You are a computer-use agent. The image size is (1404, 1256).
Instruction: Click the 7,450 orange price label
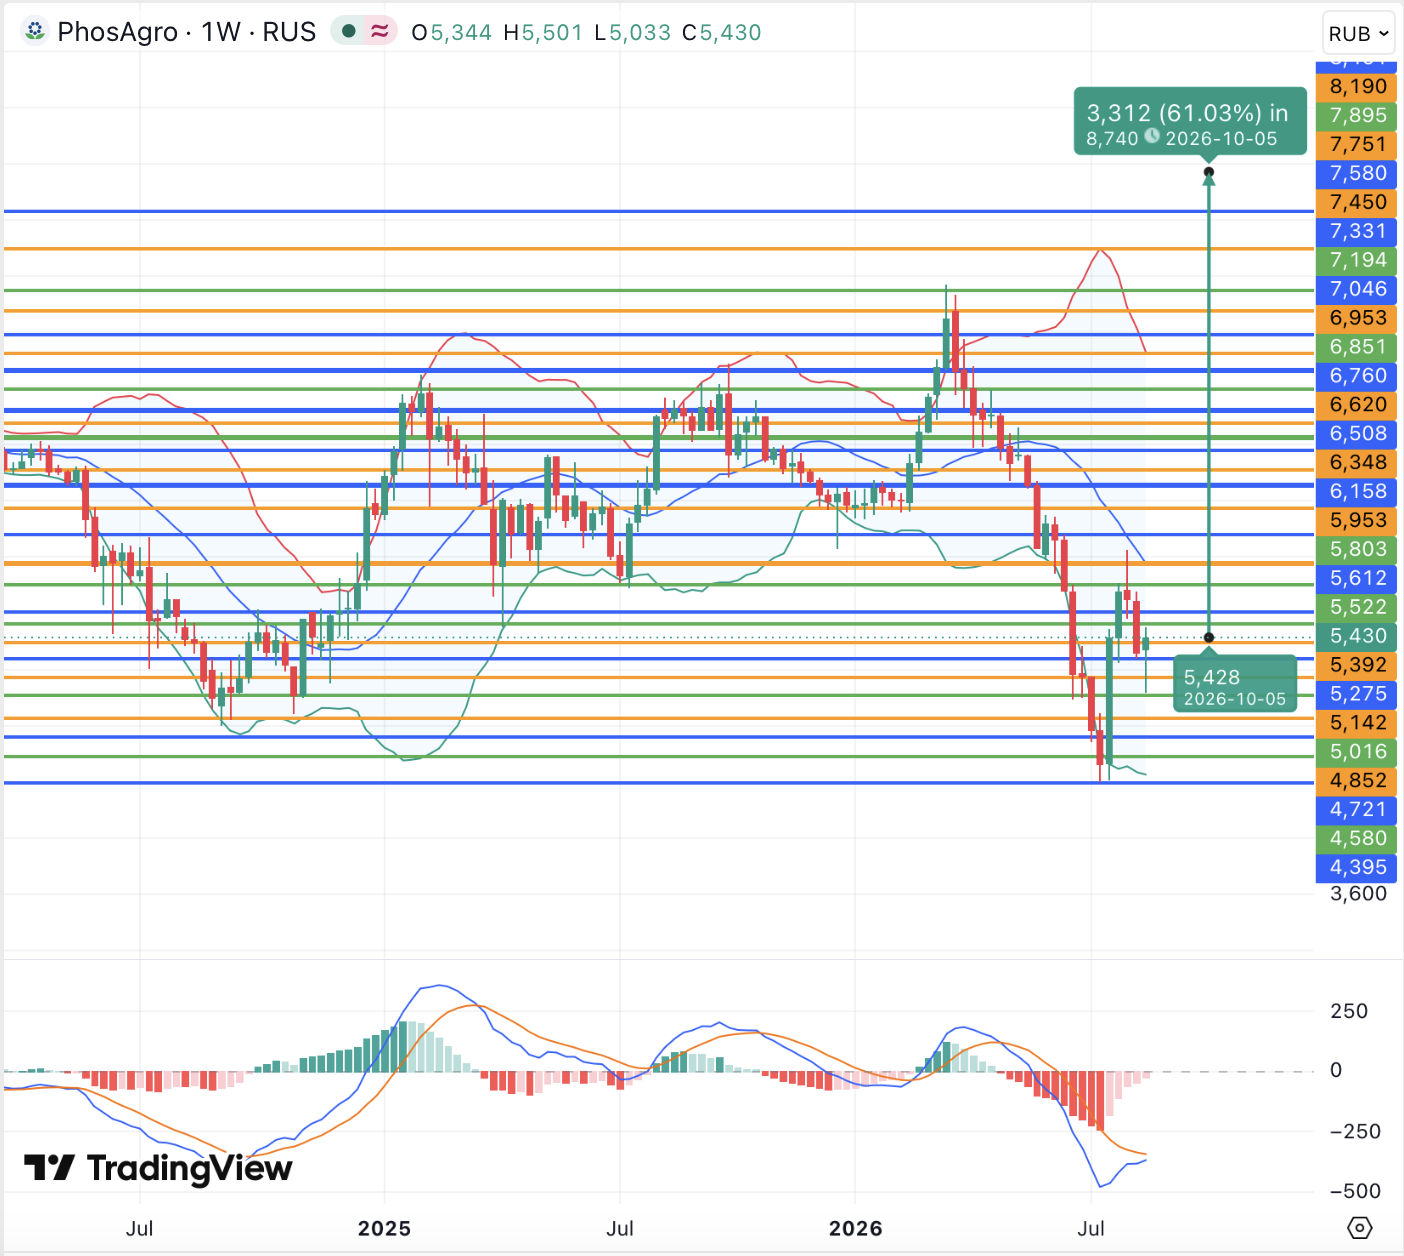1357,203
